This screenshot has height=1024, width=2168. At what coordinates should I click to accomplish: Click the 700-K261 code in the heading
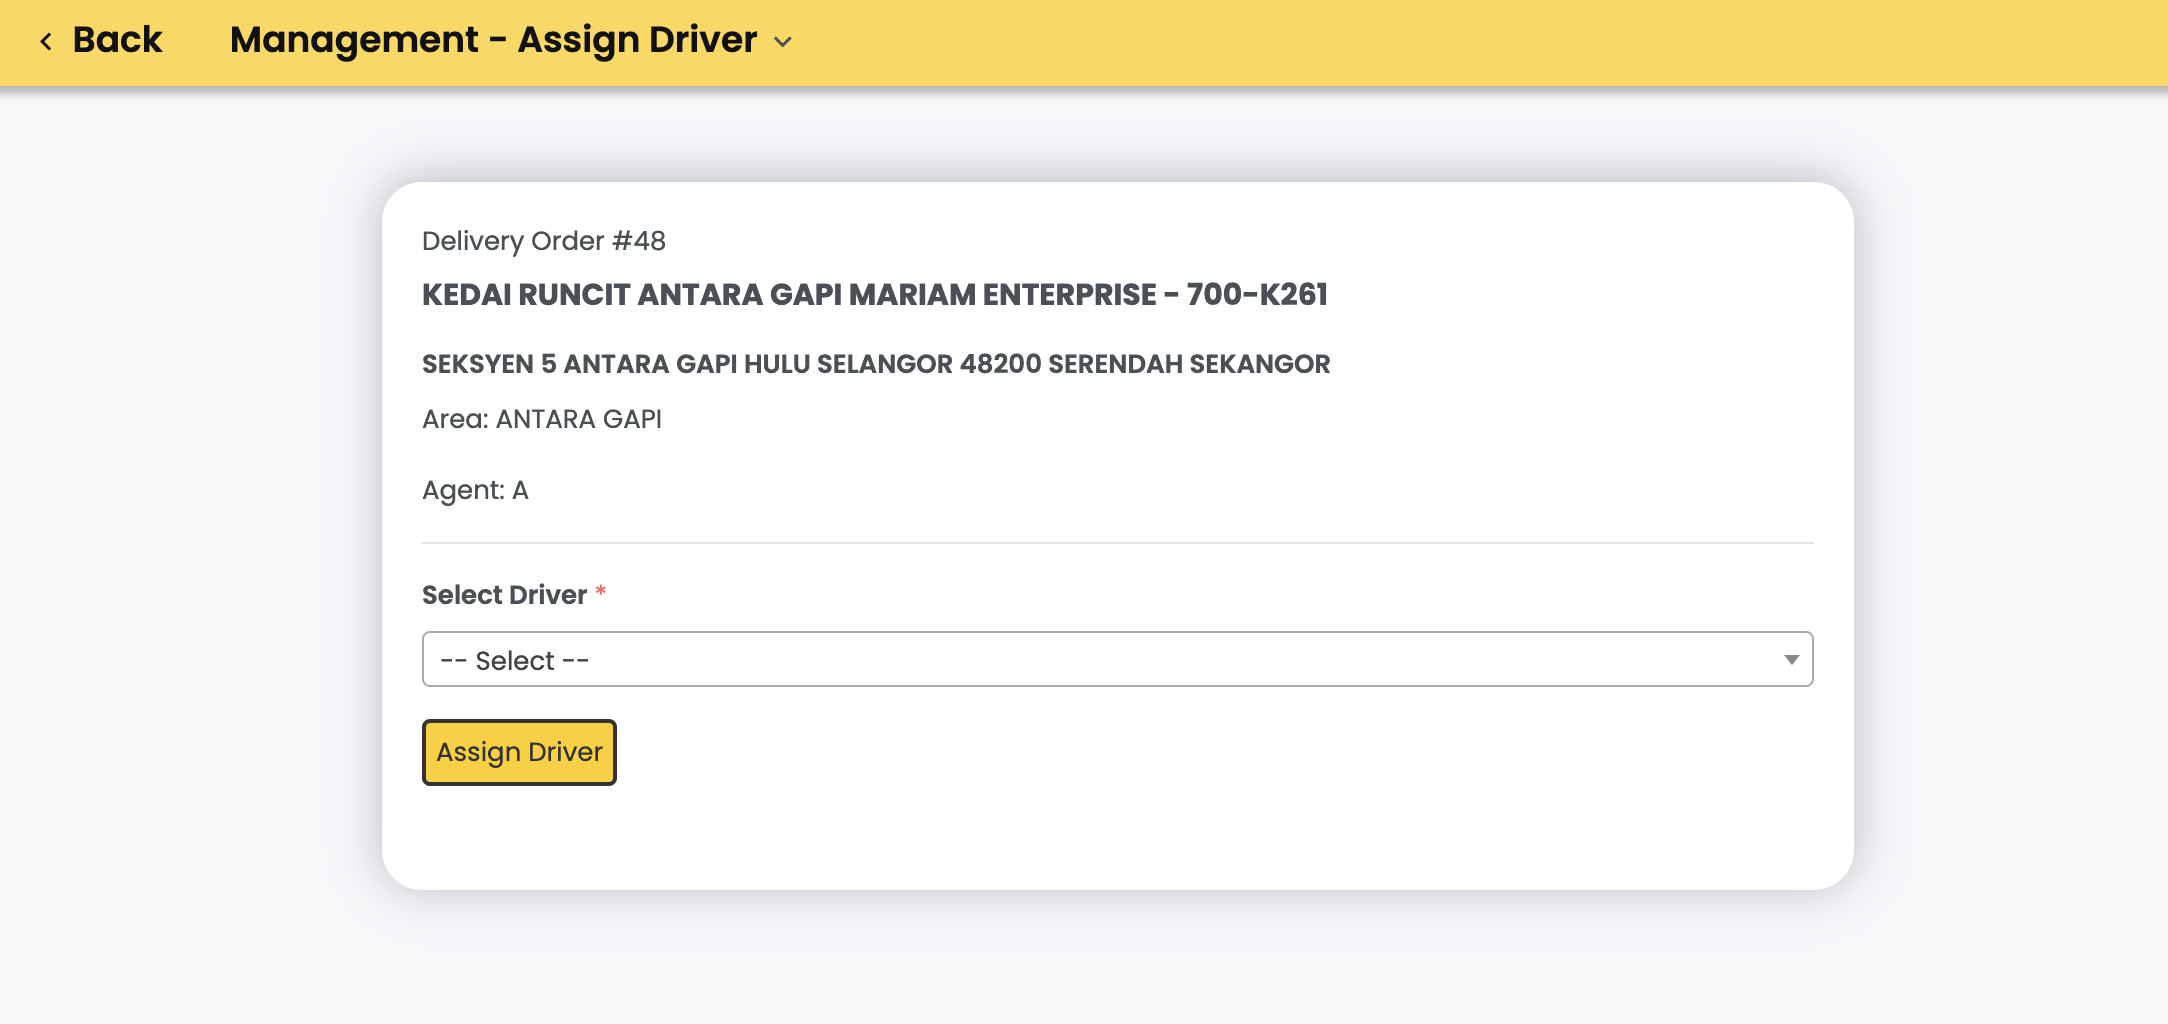1257,295
